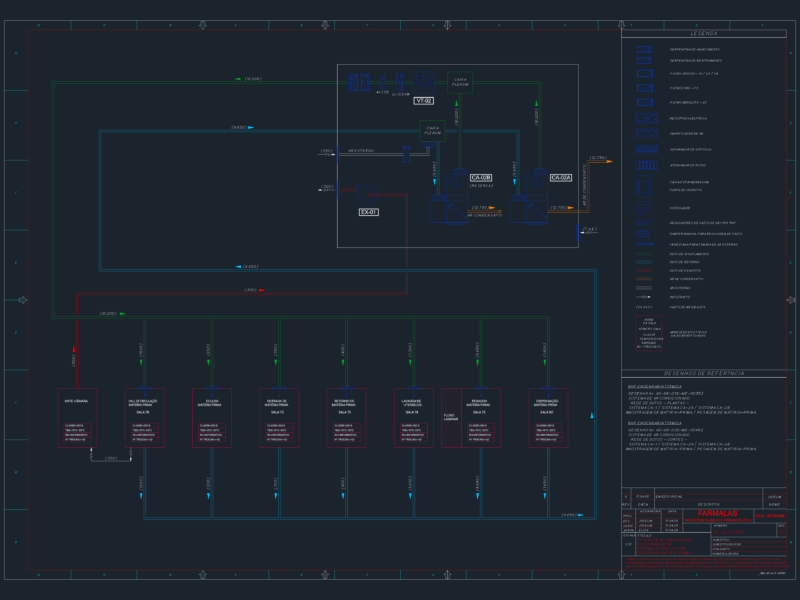Click the (12.750) condensation airflow label at top right

598,158
